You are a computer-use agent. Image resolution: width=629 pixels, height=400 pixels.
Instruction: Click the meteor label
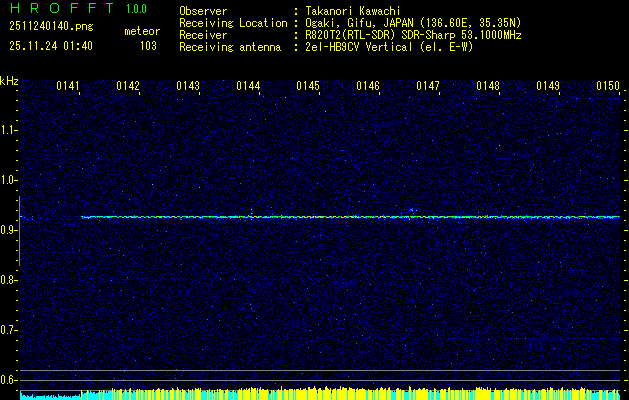click(142, 31)
